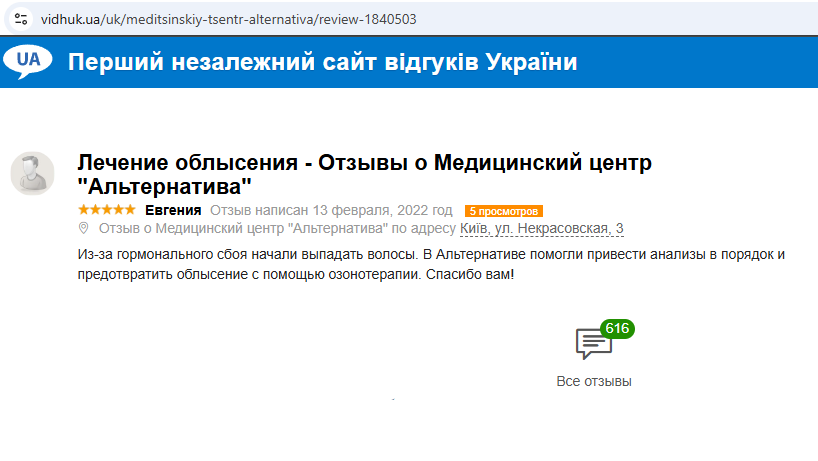The image size is (818, 461).
Task: Open the "Перший незалежний сайт відгуків України" header title
Action: pyautogui.click(x=323, y=62)
